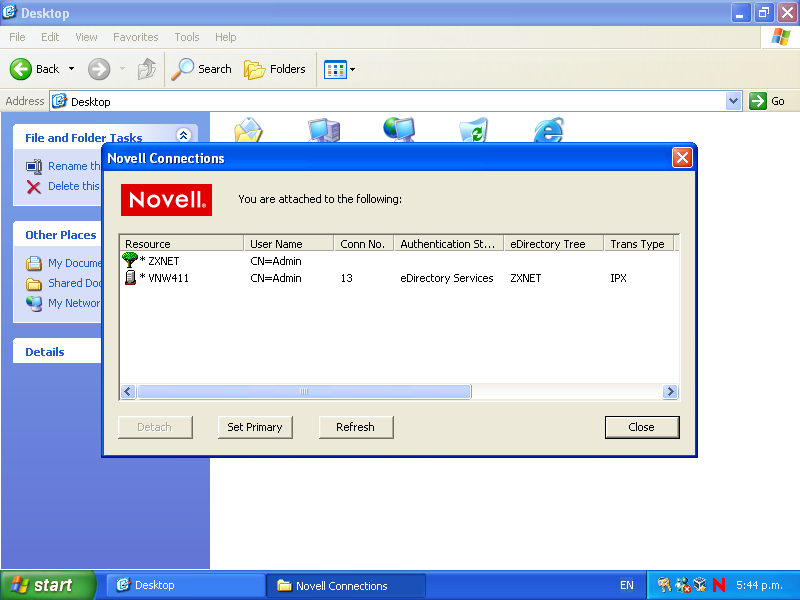Click the Novell Connections taskbar button
800x600 pixels.
(x=346, y=585)
